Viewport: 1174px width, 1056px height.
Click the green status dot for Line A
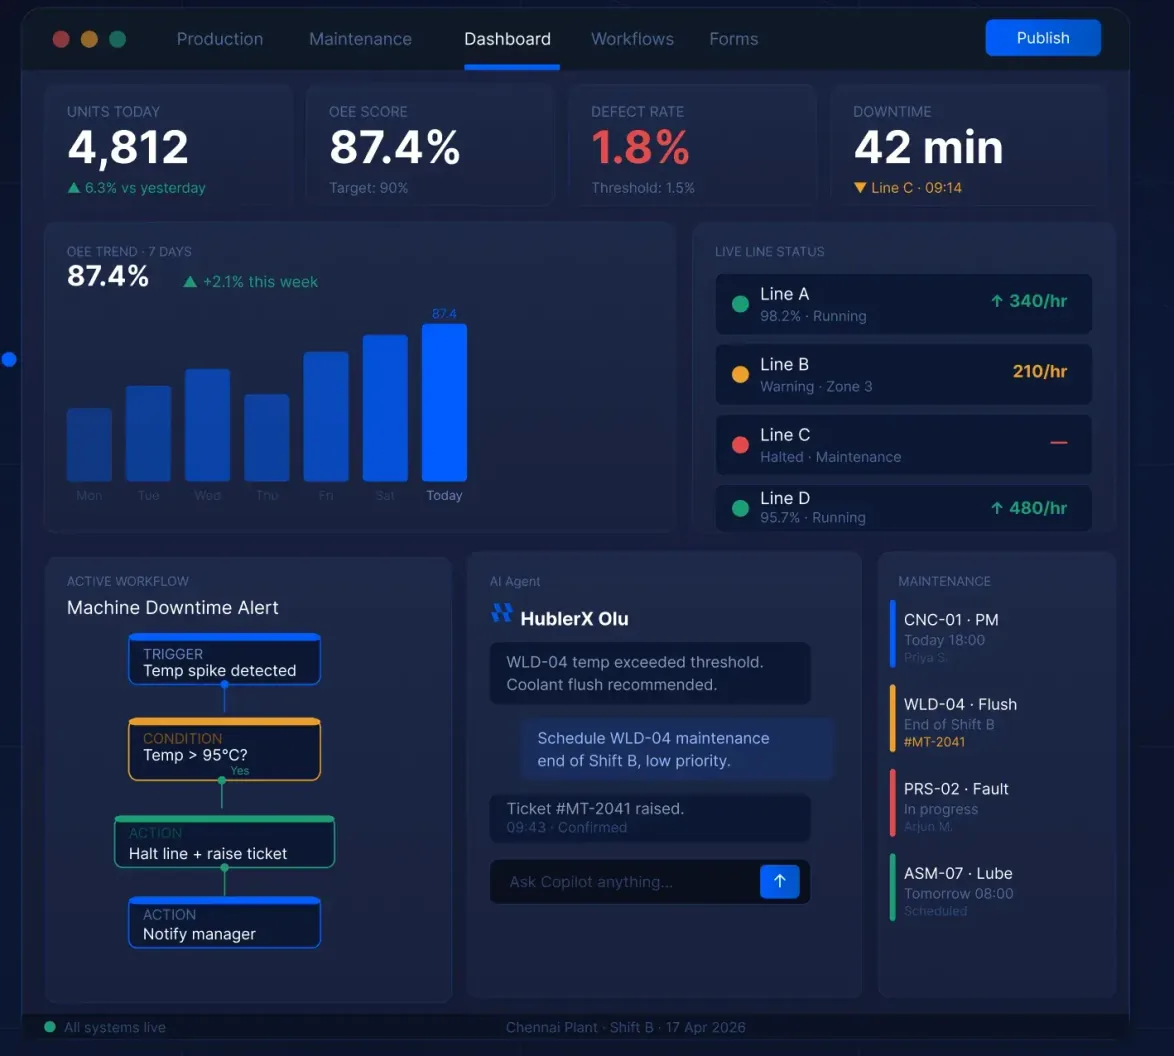[x=740, y=305]
